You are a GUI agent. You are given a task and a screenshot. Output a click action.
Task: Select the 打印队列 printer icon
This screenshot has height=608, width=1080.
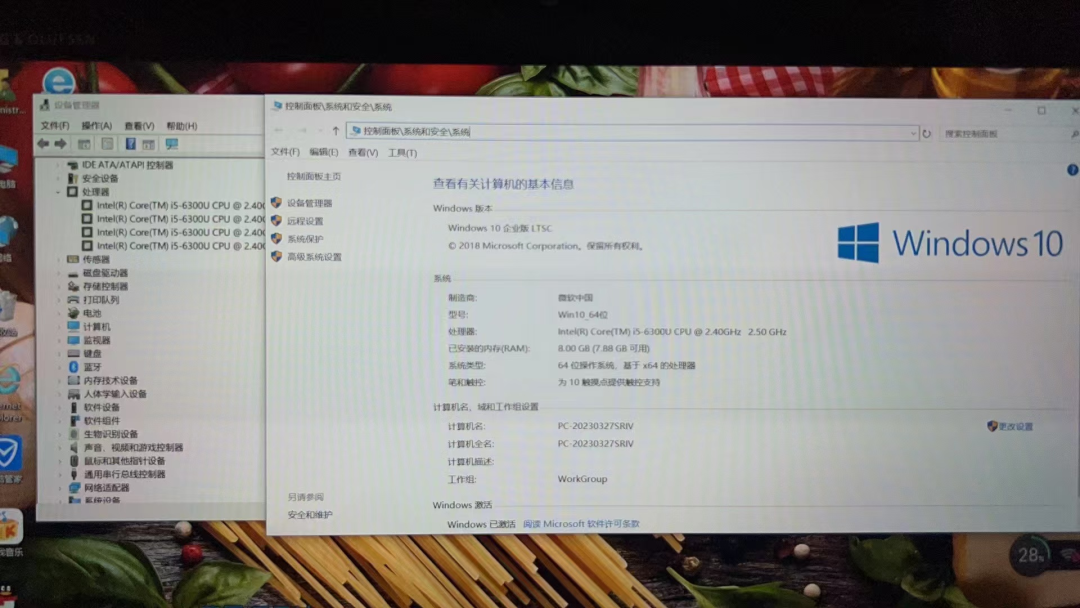tap(73, 300)
